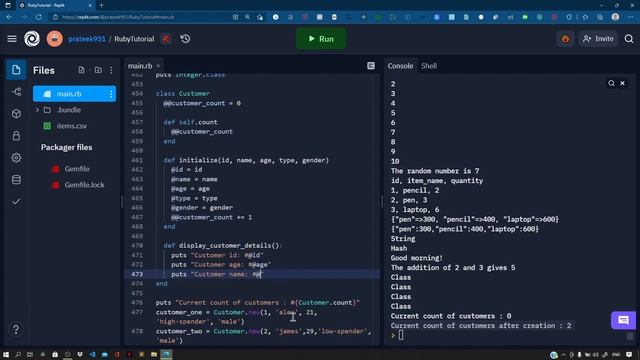Click 'Current count of customers : 0' output
This screenshot has width=640, height=360.
pyautogui.click(x=451, y=316)
